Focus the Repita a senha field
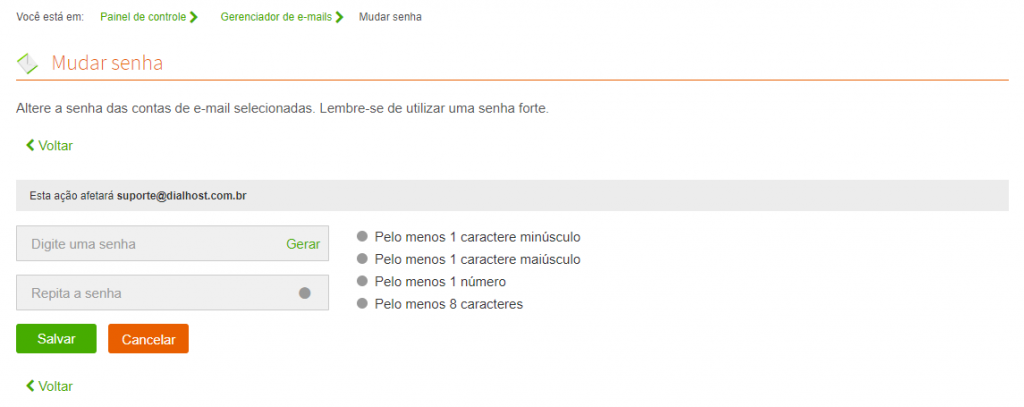Viewport: 1024px width, 407px height. [172, 293]
